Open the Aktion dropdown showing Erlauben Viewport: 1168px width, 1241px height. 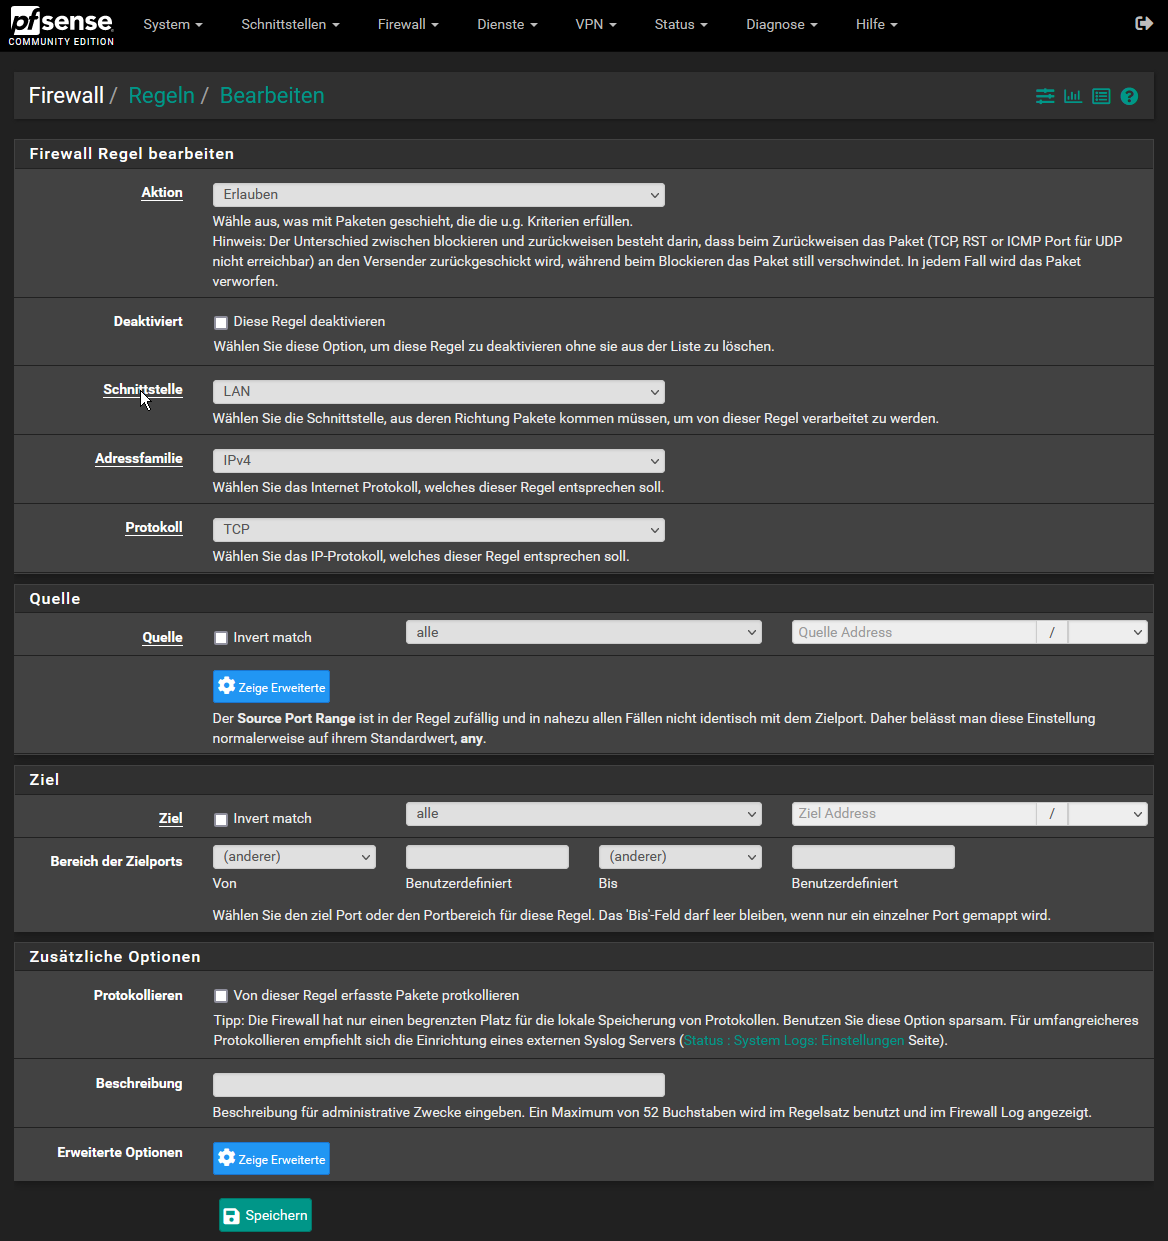[x=439, y=195]
